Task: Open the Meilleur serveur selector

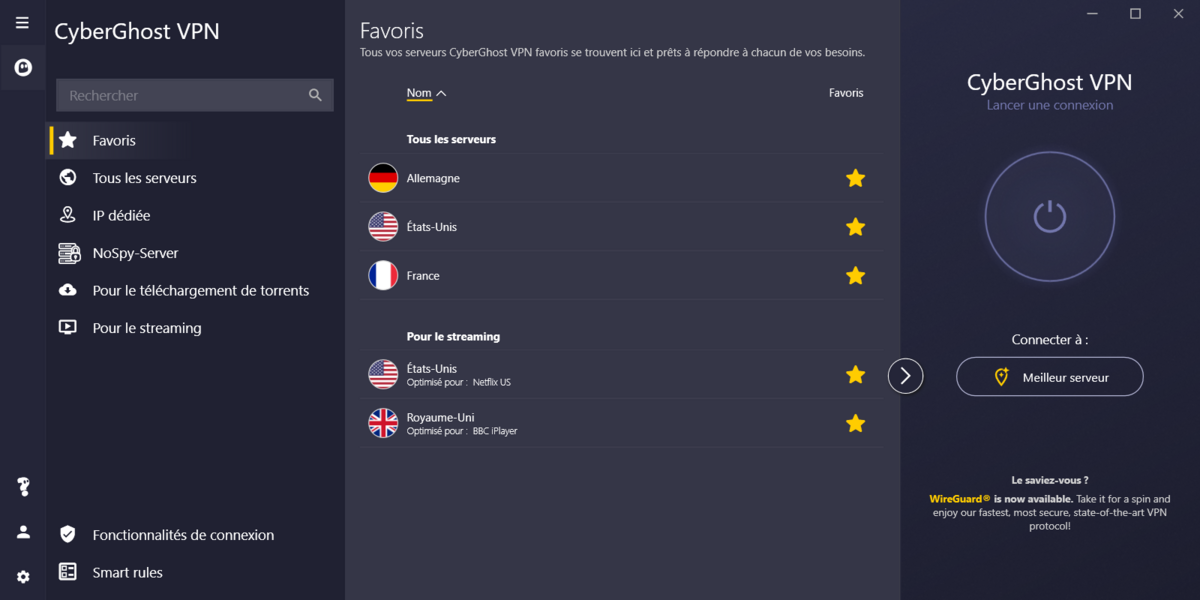Action: [1049, 377]
